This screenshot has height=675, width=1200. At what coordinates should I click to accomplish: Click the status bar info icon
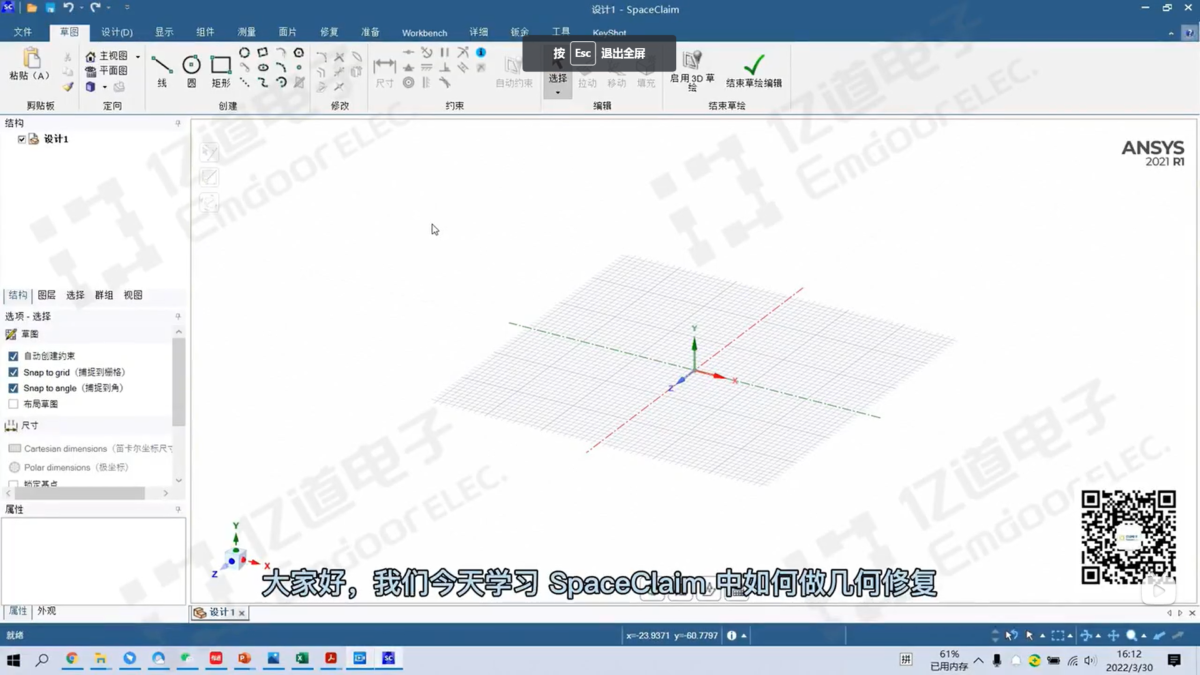731,635
